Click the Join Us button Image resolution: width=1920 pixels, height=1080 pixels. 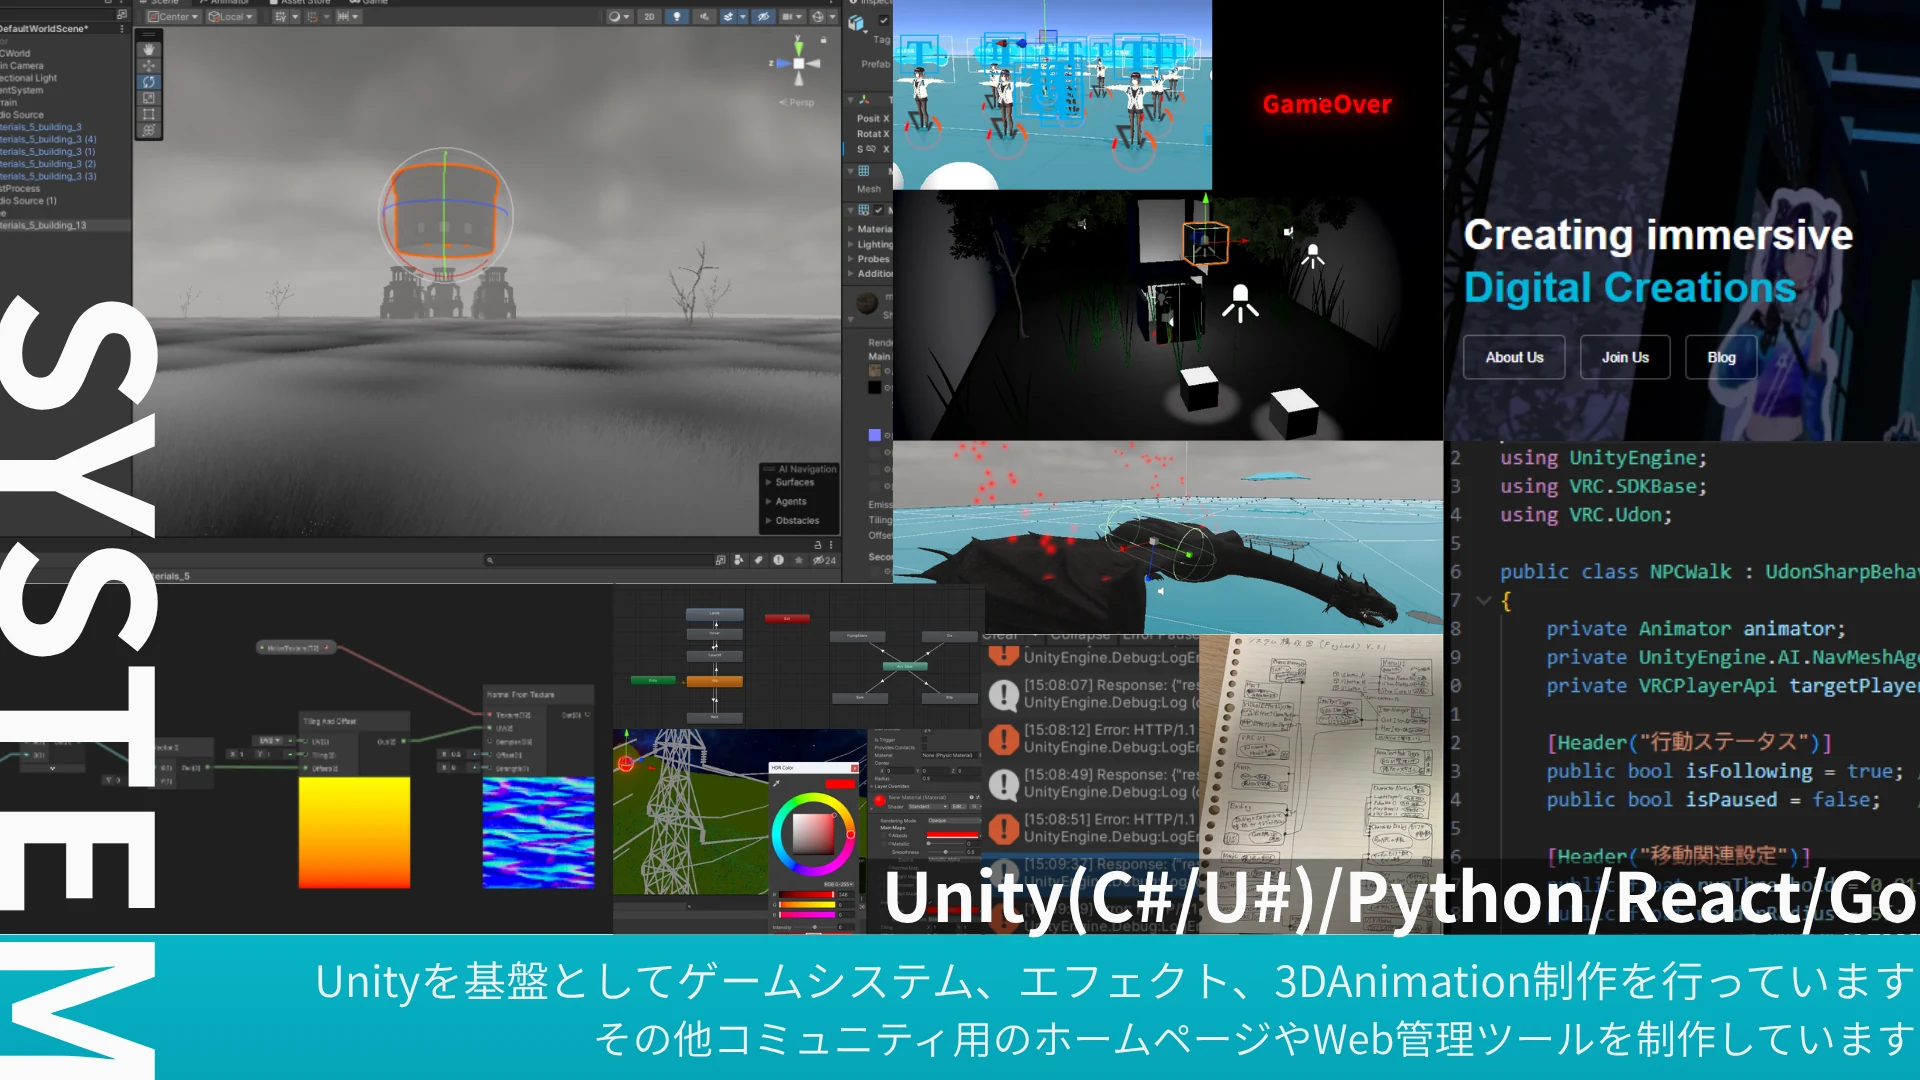coord(1625,357)
